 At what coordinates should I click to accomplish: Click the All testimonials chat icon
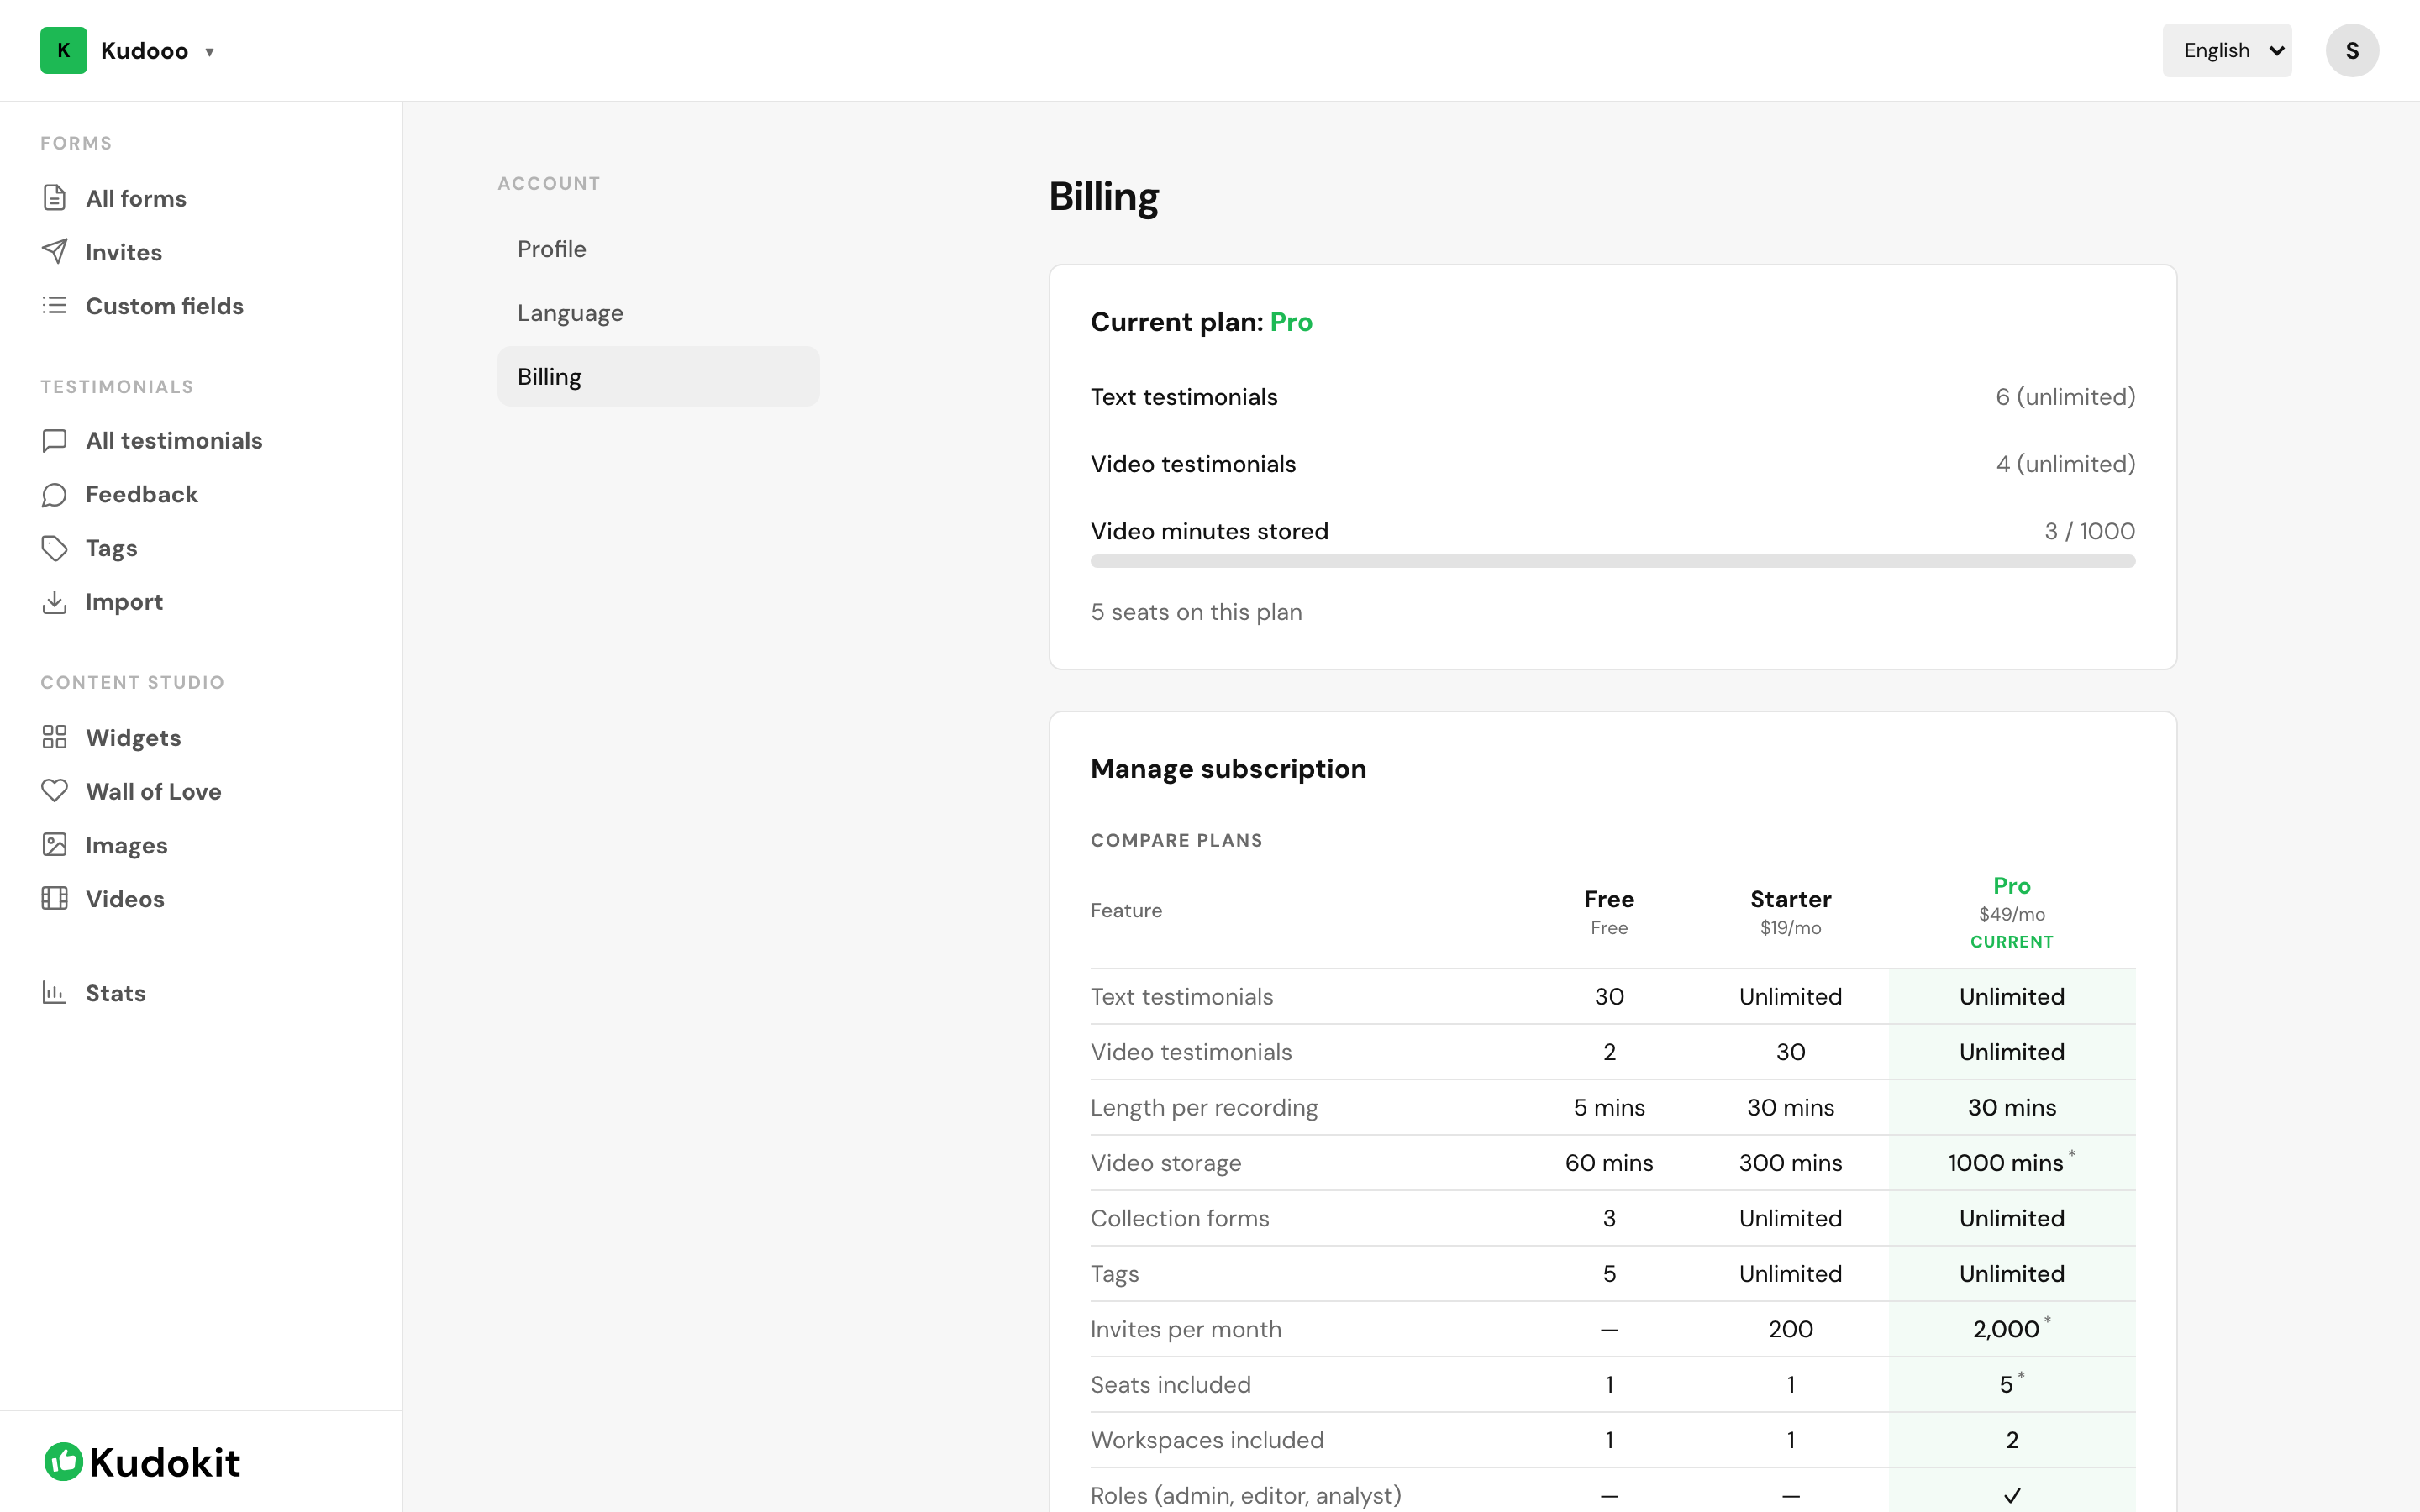[x=55, y=441]
